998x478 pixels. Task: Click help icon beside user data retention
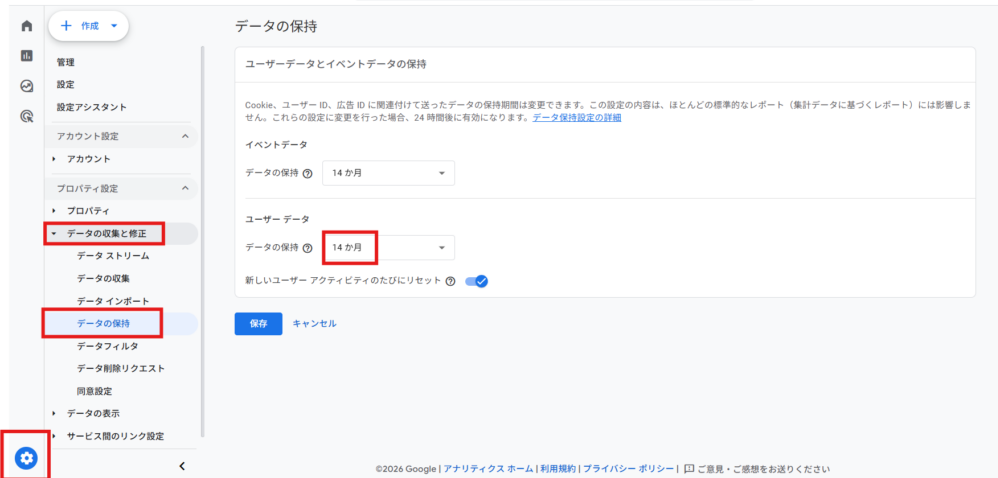(307, 248)
